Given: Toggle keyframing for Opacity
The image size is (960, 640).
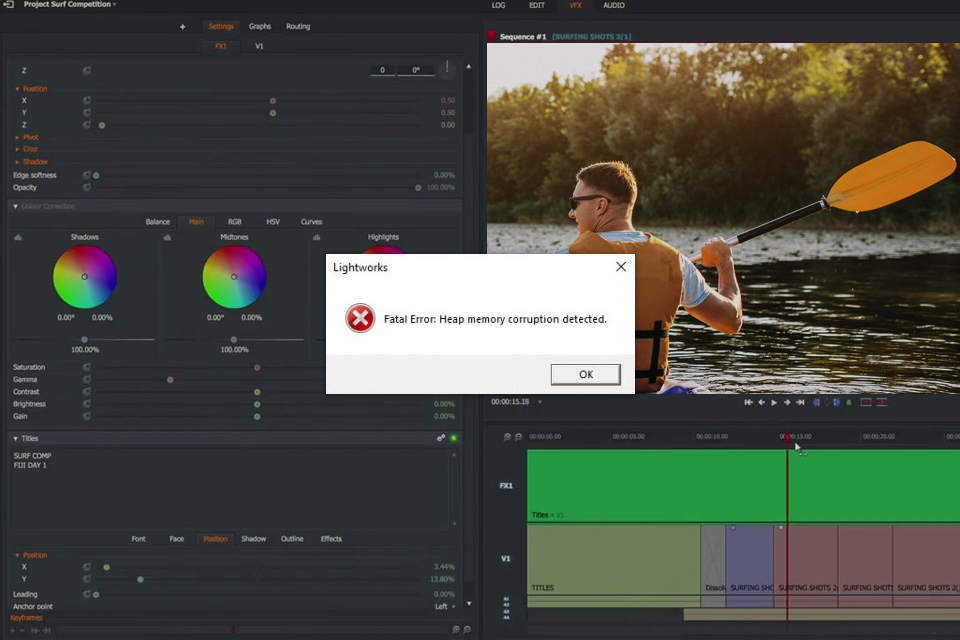Looking at the screenshot, I should pos(86,187).
